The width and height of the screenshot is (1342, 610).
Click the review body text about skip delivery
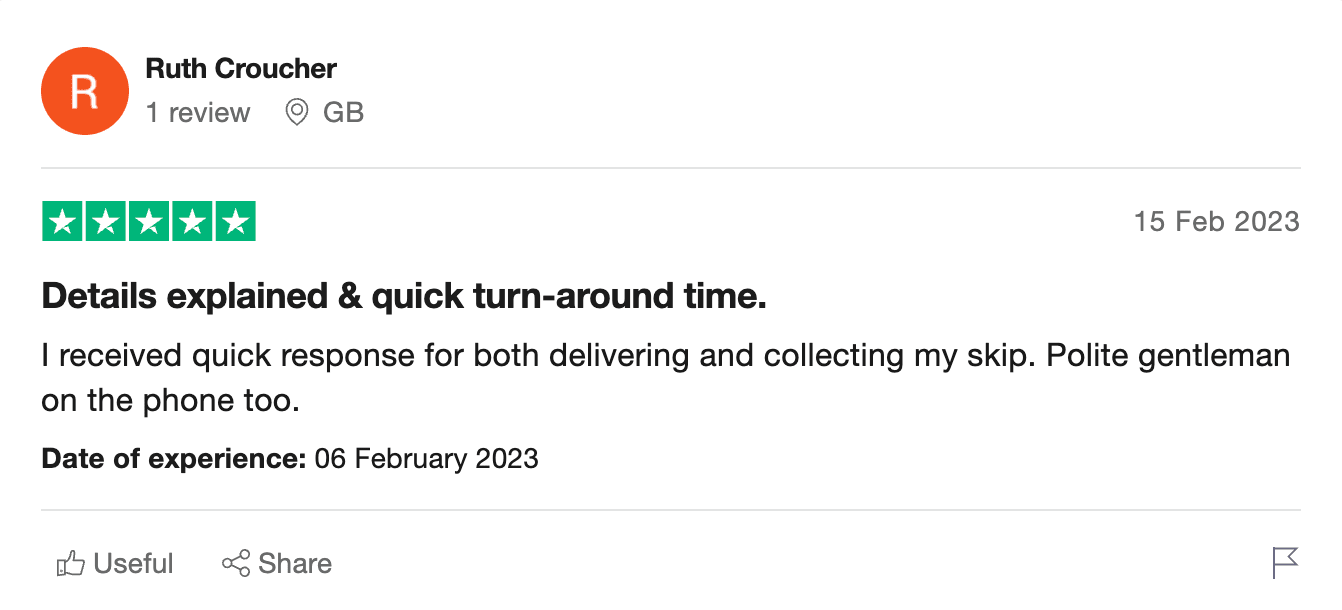point(665,356)
